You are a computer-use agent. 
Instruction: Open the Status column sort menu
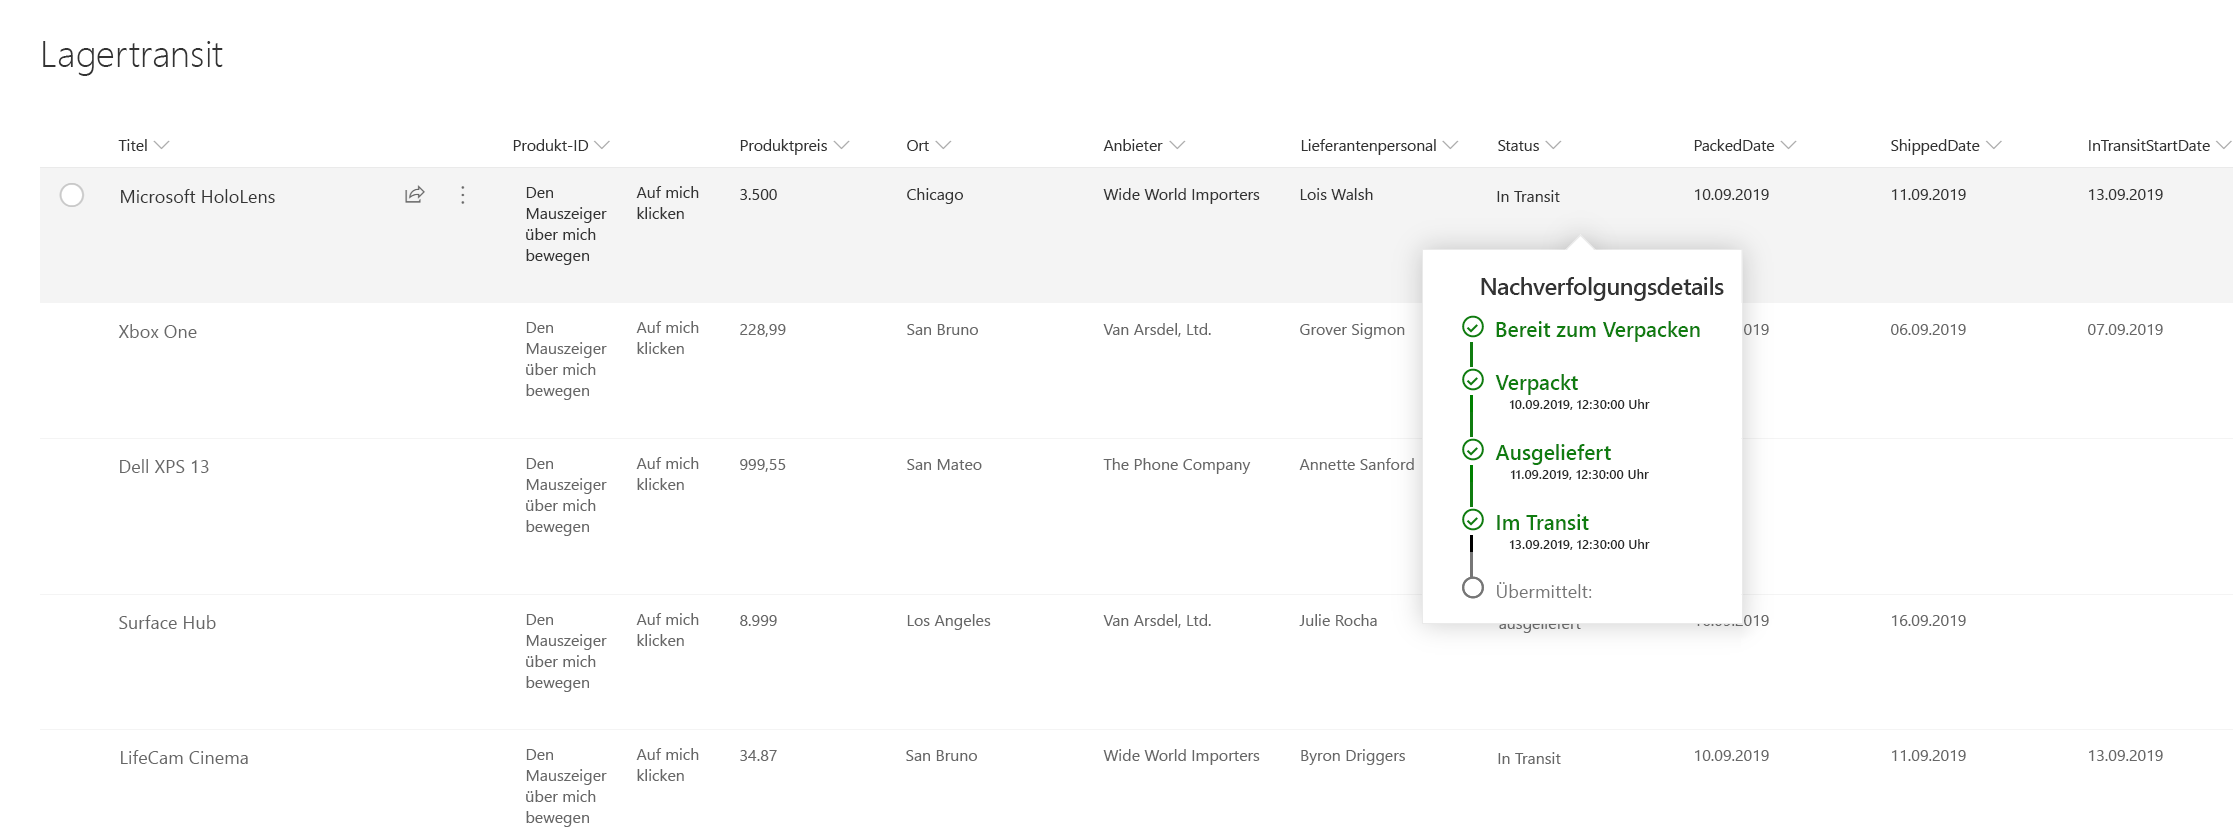1553,146
